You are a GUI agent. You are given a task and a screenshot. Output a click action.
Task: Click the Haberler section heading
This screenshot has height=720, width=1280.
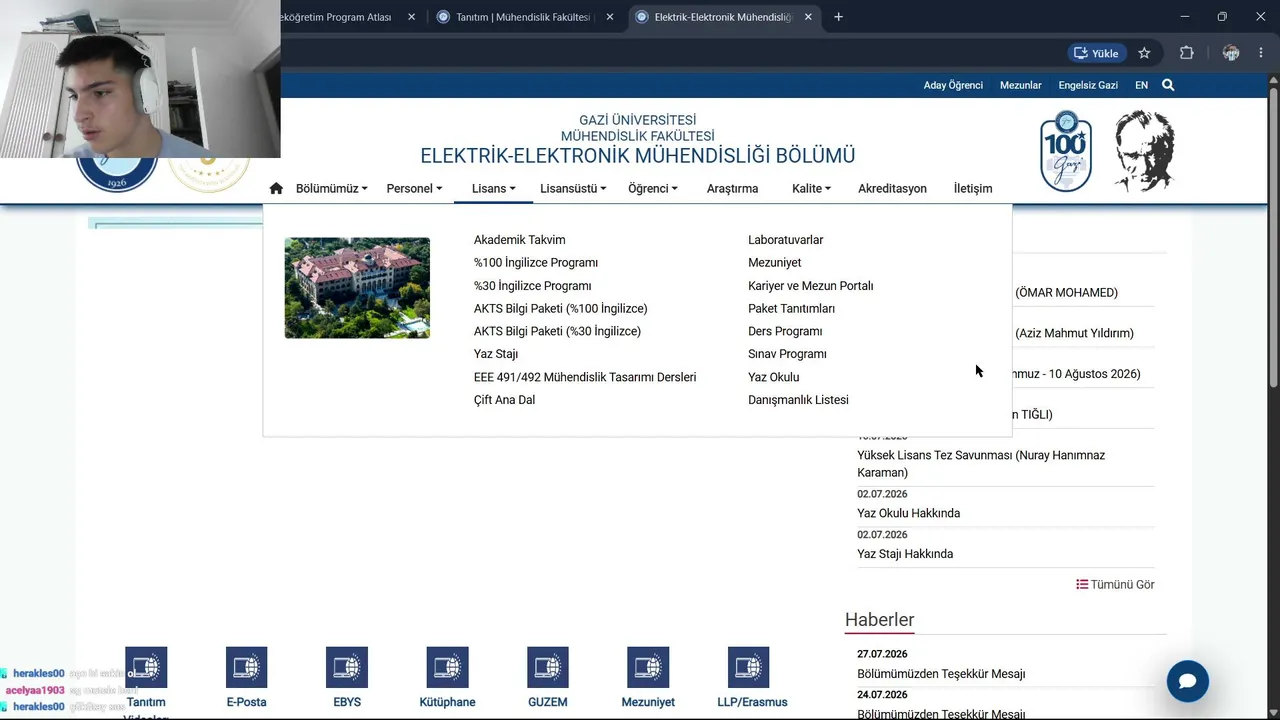[x=880, y=620]
